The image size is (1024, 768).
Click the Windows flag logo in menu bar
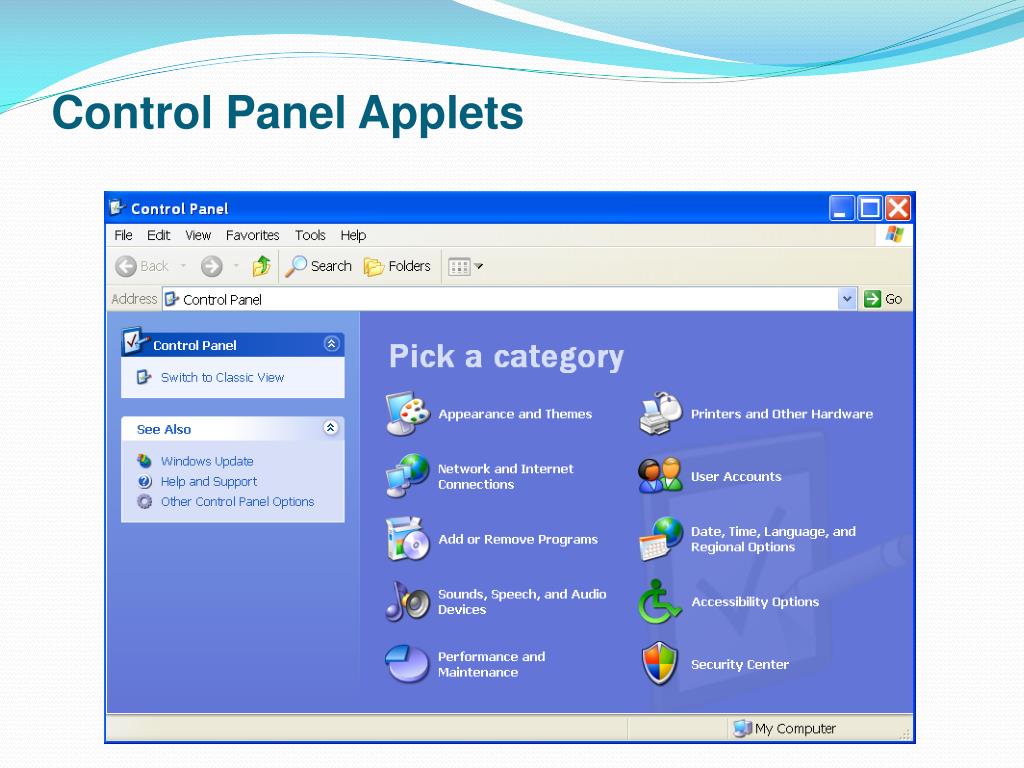pos(895,234)
